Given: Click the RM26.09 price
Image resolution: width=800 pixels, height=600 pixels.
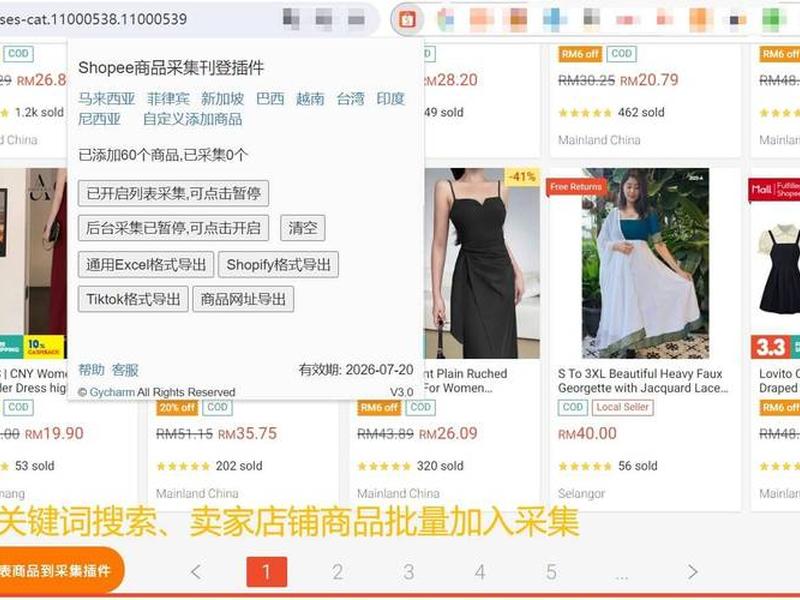Looking at the screenshot, I should click(448, 434).
